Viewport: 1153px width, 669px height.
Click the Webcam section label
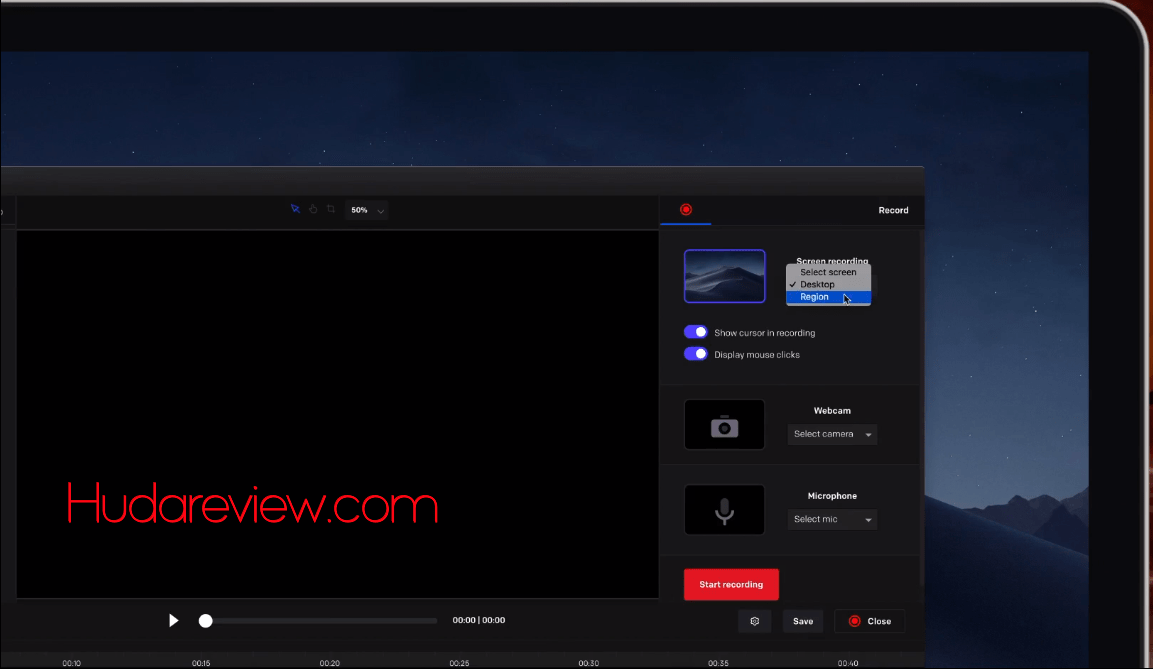(x=832, y=411)
